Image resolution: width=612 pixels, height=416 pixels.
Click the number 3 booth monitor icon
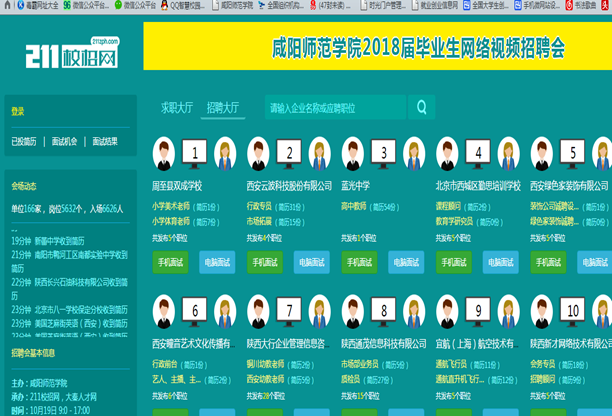(x=384, y=153)
